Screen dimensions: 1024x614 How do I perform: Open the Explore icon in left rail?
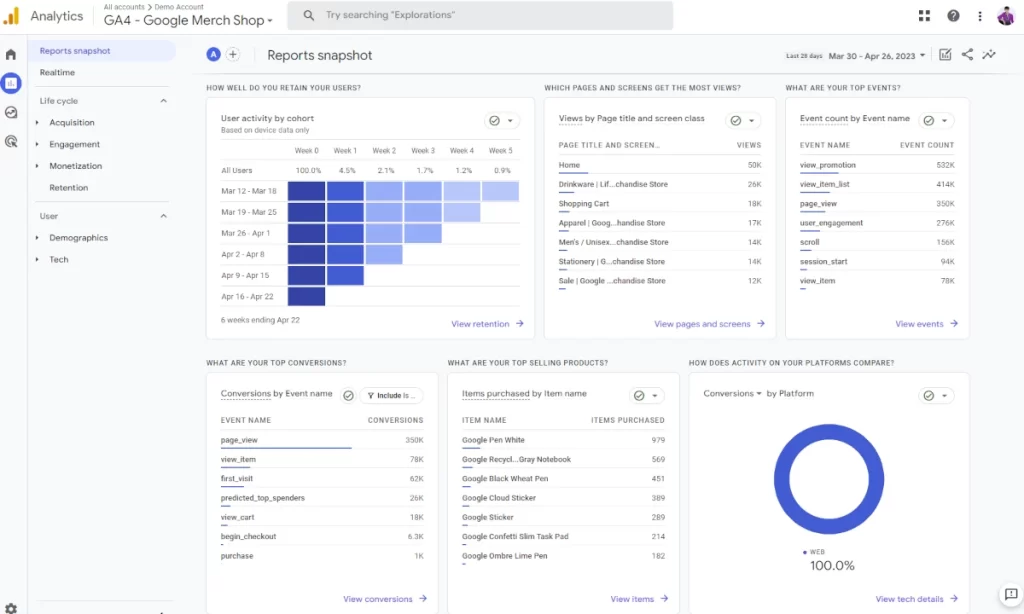point(10,112)
